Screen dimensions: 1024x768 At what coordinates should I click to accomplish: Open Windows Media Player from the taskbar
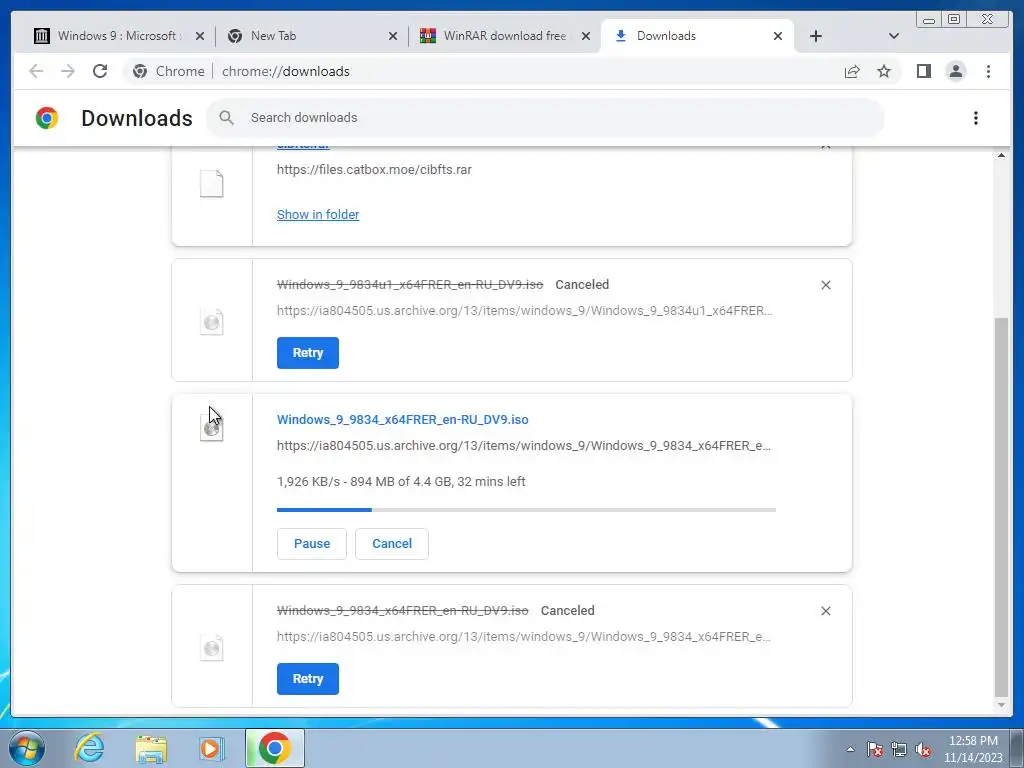[210, 748]
